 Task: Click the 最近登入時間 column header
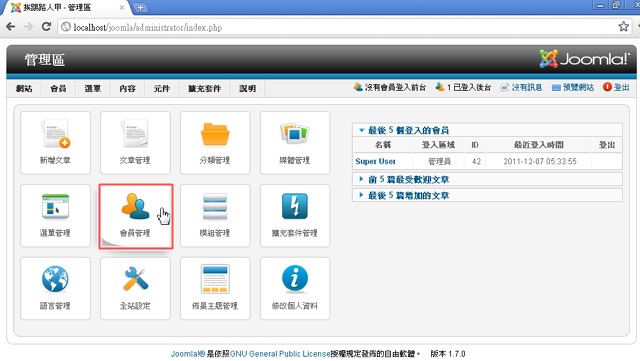click(539, 145)
